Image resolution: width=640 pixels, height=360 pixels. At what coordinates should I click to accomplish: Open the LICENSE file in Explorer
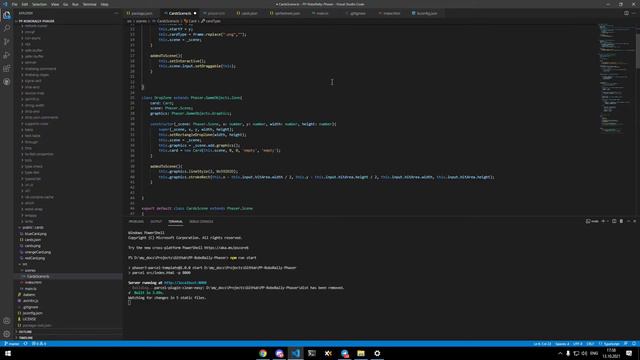click(x=69, y=319)
